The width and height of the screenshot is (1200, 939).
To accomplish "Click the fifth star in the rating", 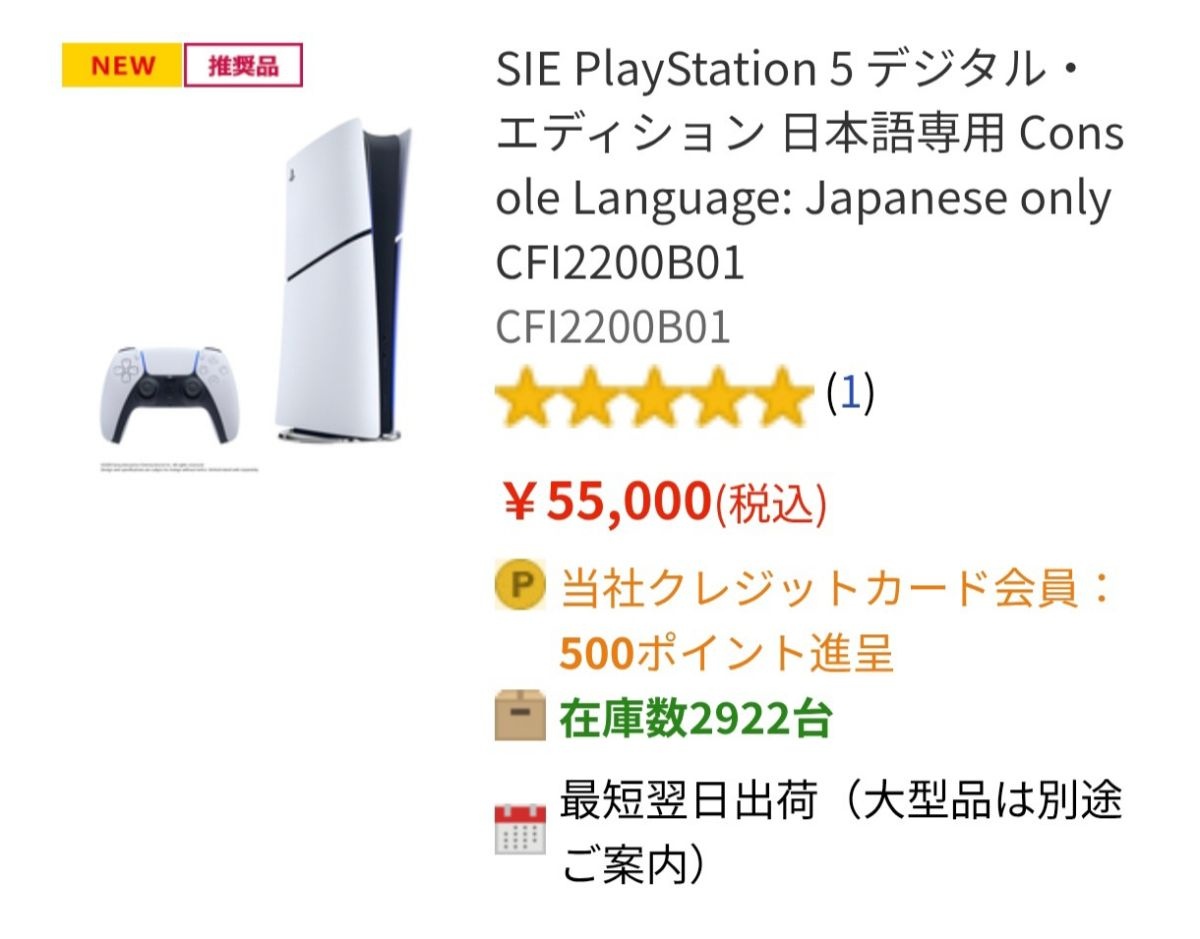I will click(782, 397).
